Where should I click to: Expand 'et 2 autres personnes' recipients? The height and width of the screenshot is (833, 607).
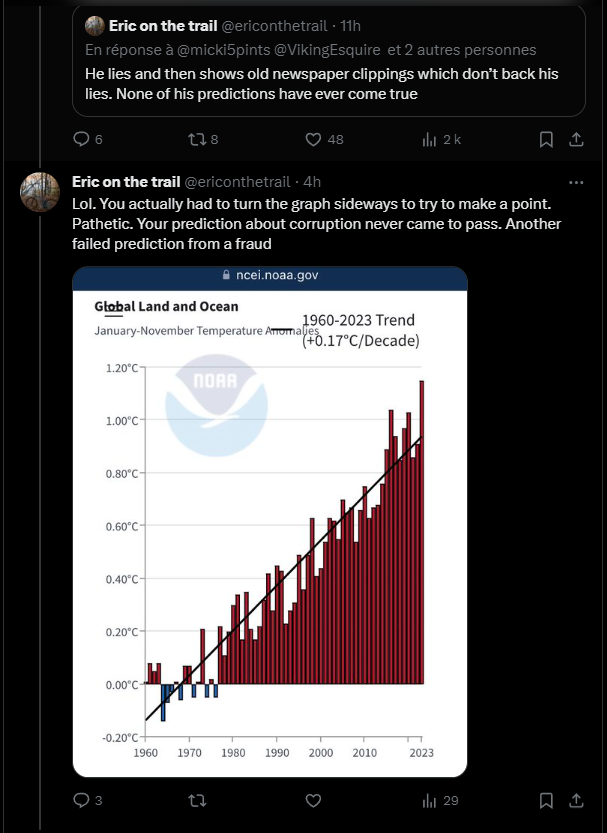[x=462, y=50]
